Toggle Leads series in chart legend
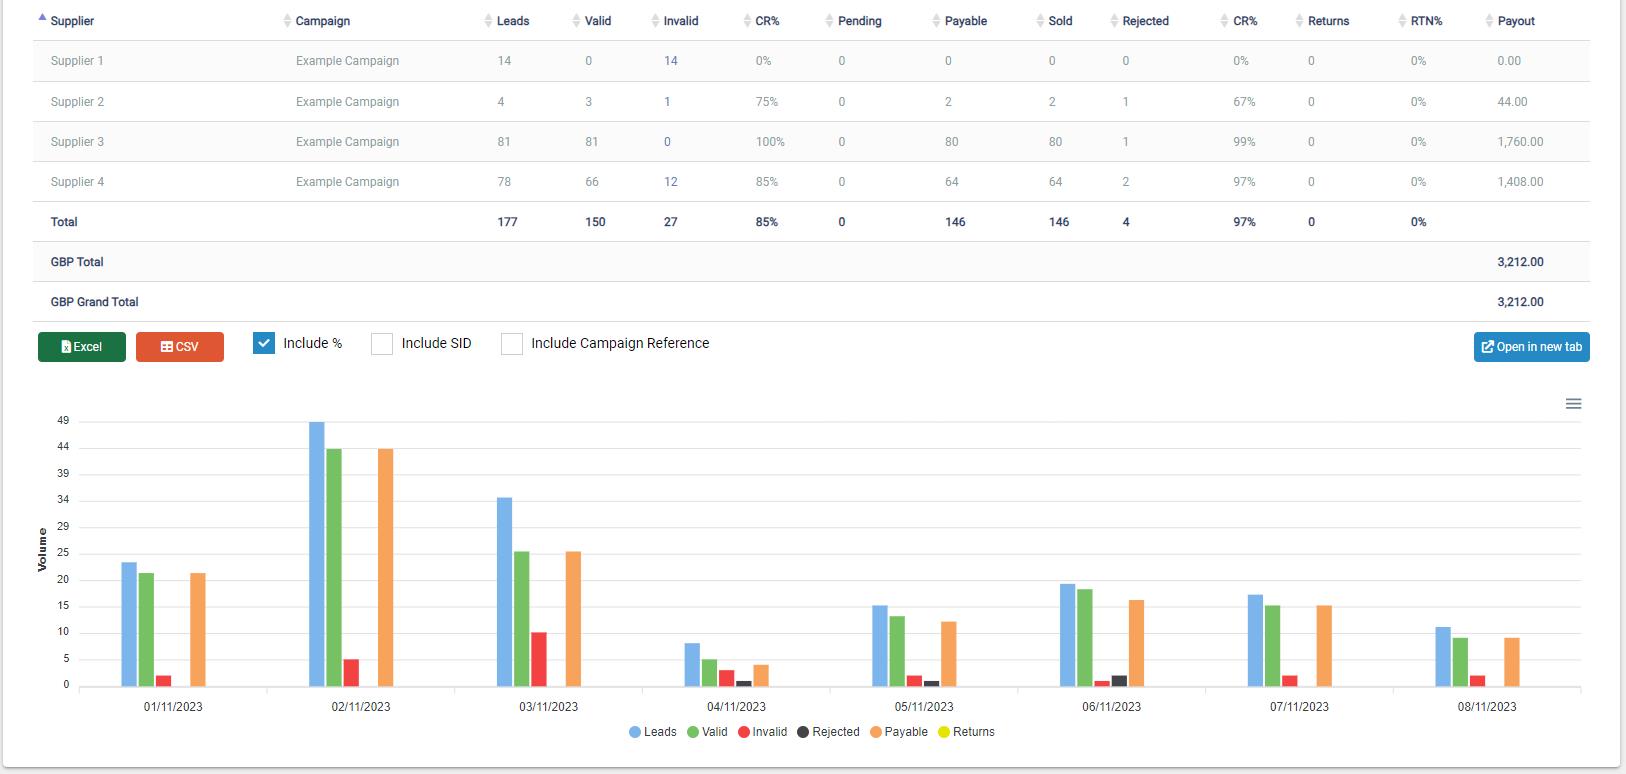Image resolution: width=1626 pixels, height=774 pixels. pyautogui.click(x=653, y=732)
